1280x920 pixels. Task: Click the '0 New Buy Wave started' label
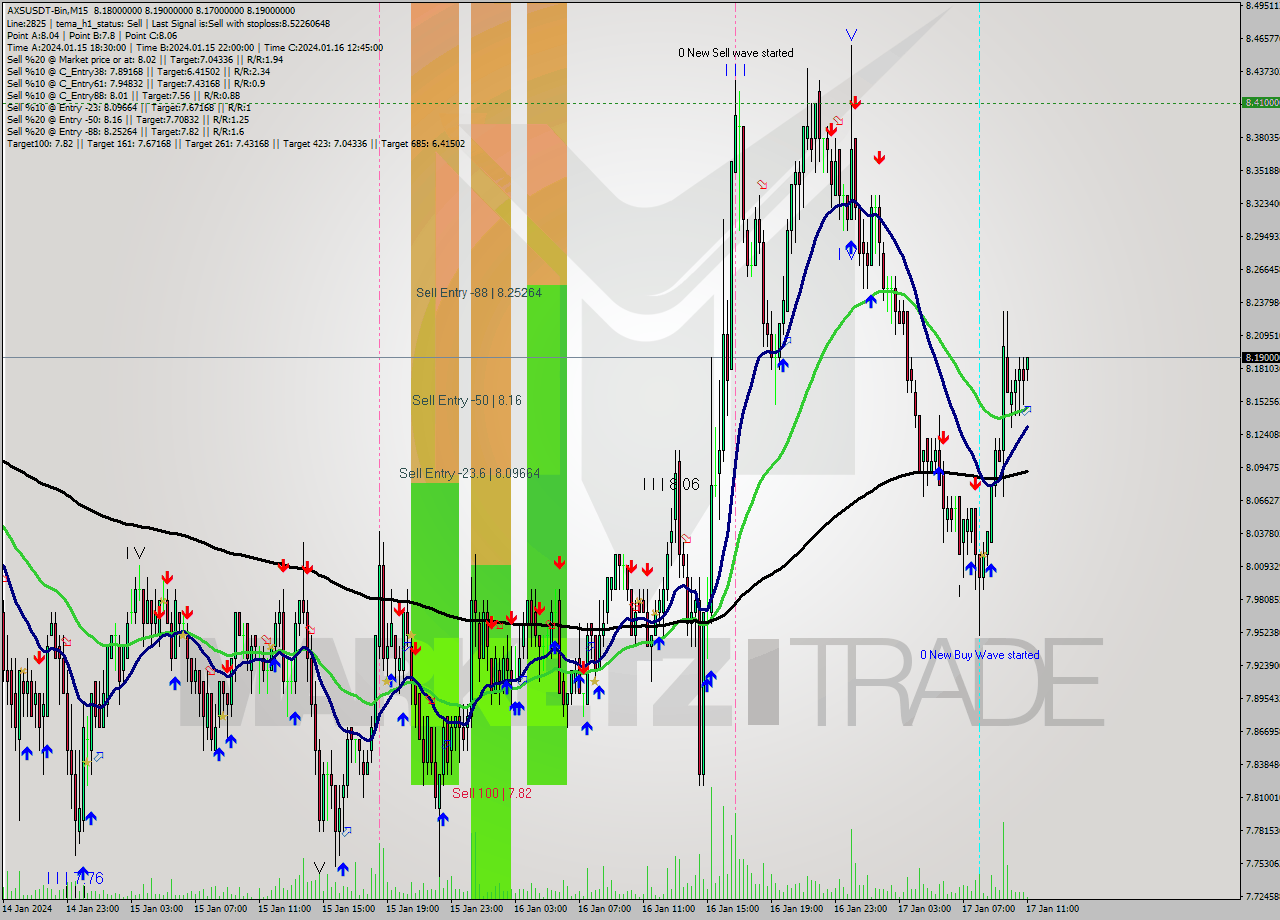click(980, 655)
